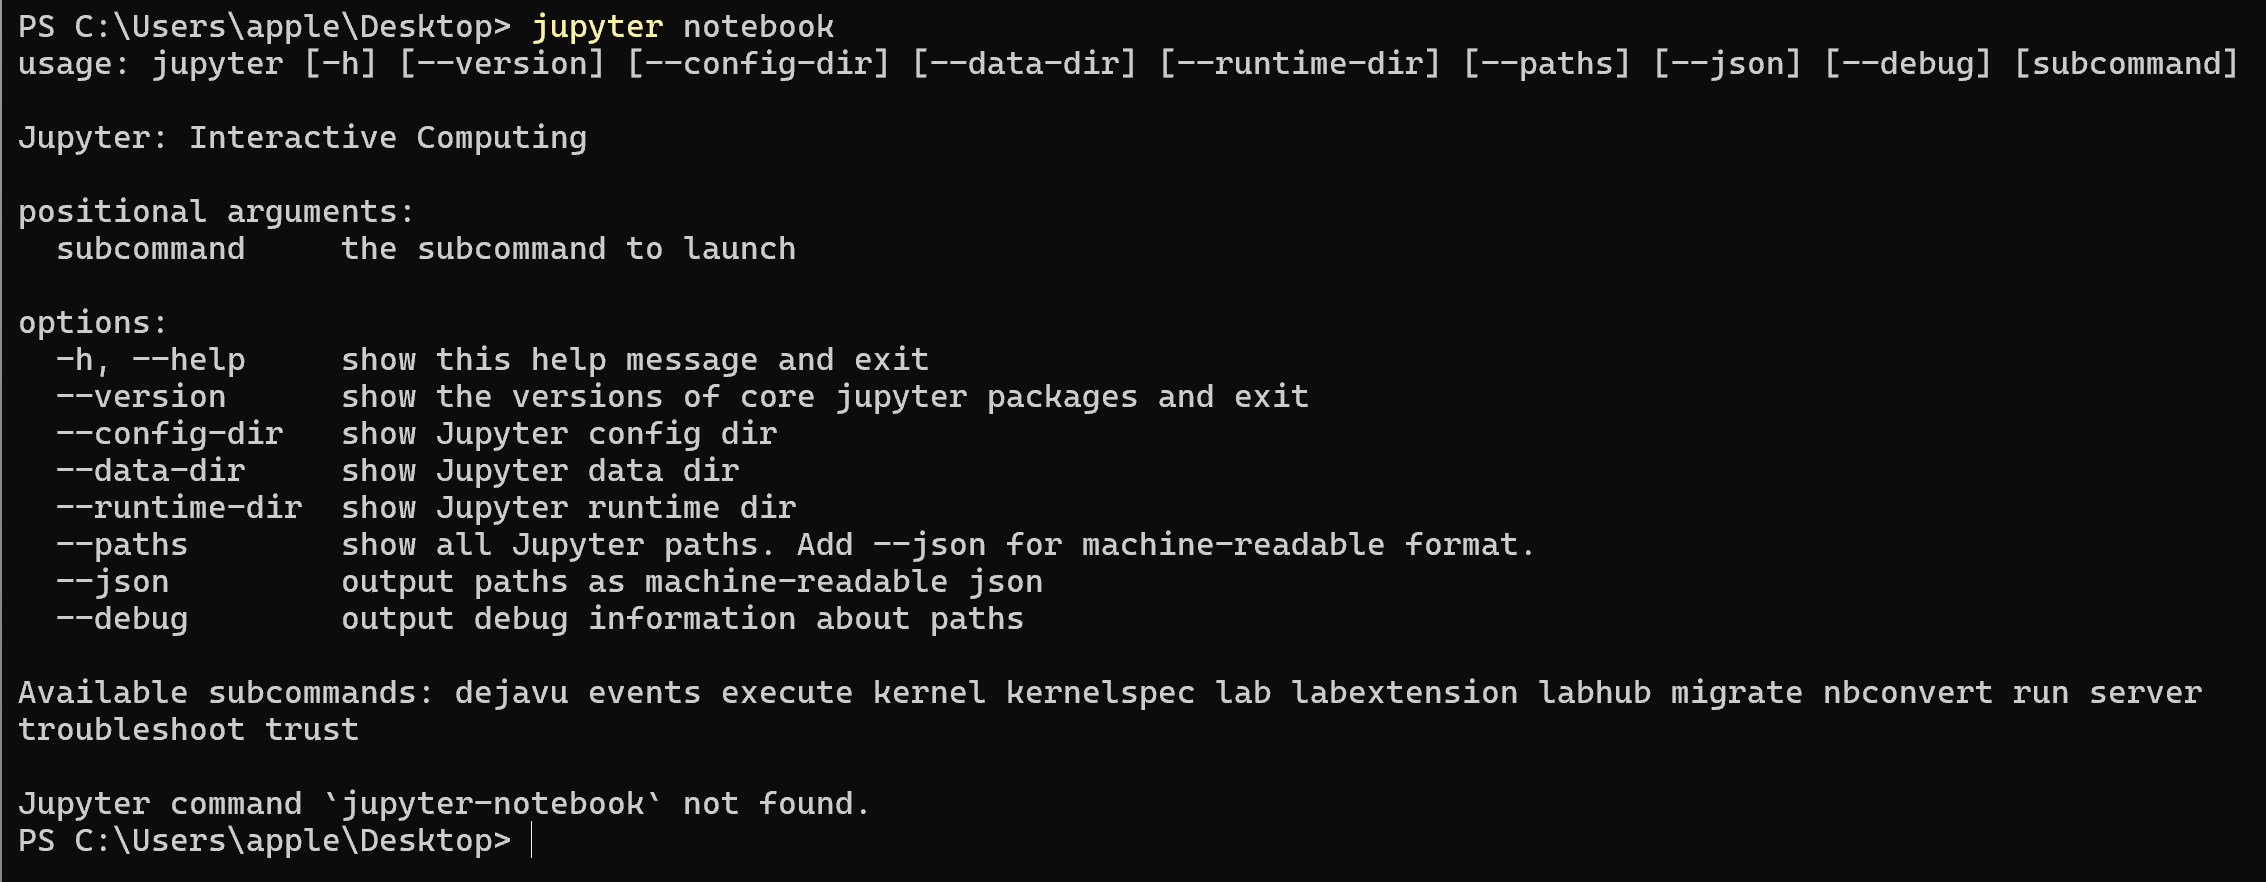This screenshot has width=2266, height=882.
Task: Click "jupyter-notebook" in the not-found error
Action: (492, 804)
